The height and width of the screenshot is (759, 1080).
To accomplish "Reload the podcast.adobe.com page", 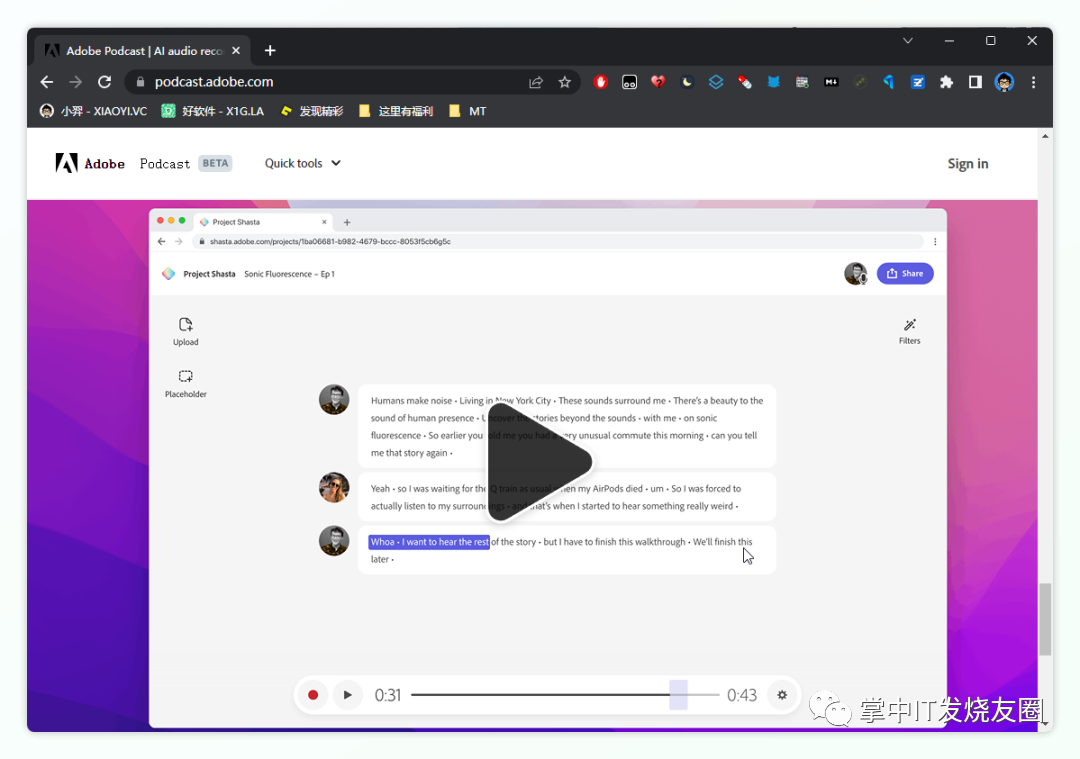I will tap(104, 82).
